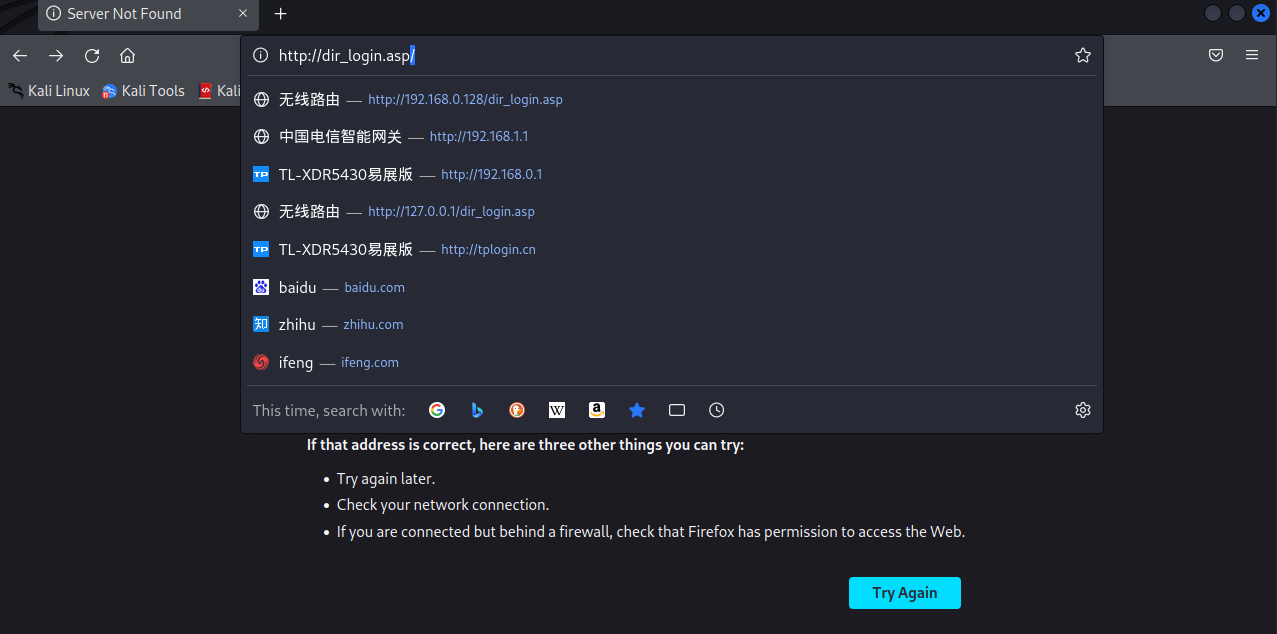The image size is (1277, 634).
Task: Open search settings gear in the dropdown
Action: point(1083,410)
